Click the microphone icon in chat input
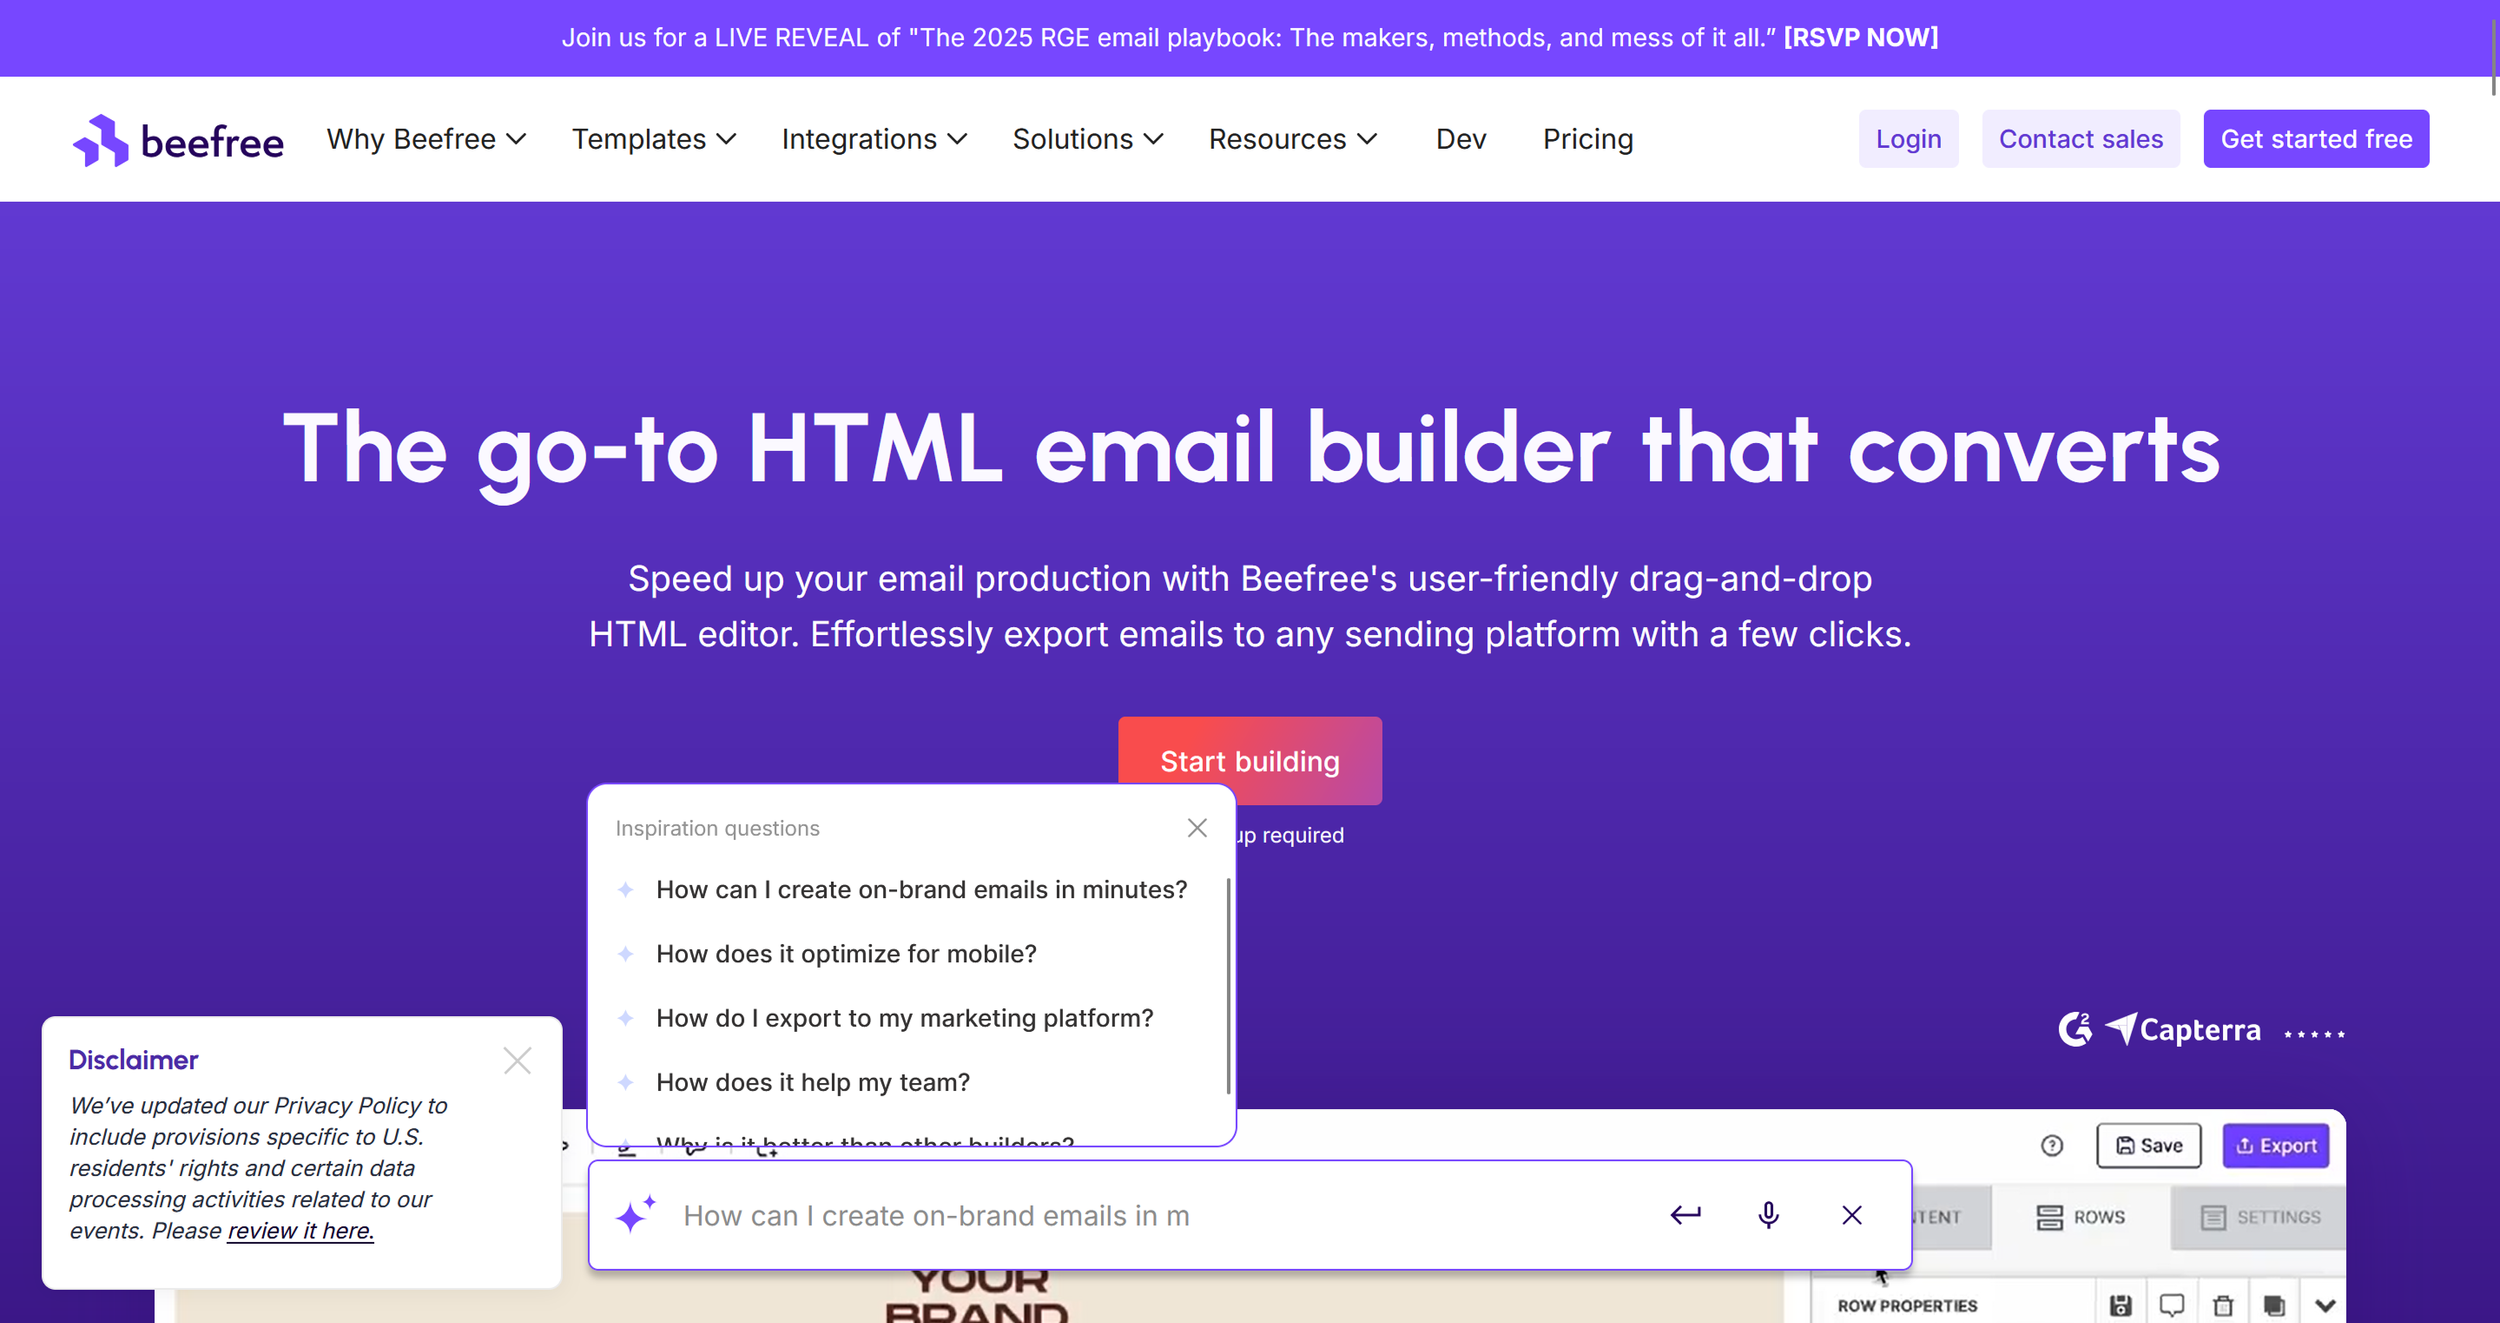Image resolution: width=2500 pixels, height=1323 pixels. click(x=1768, y=1215)
